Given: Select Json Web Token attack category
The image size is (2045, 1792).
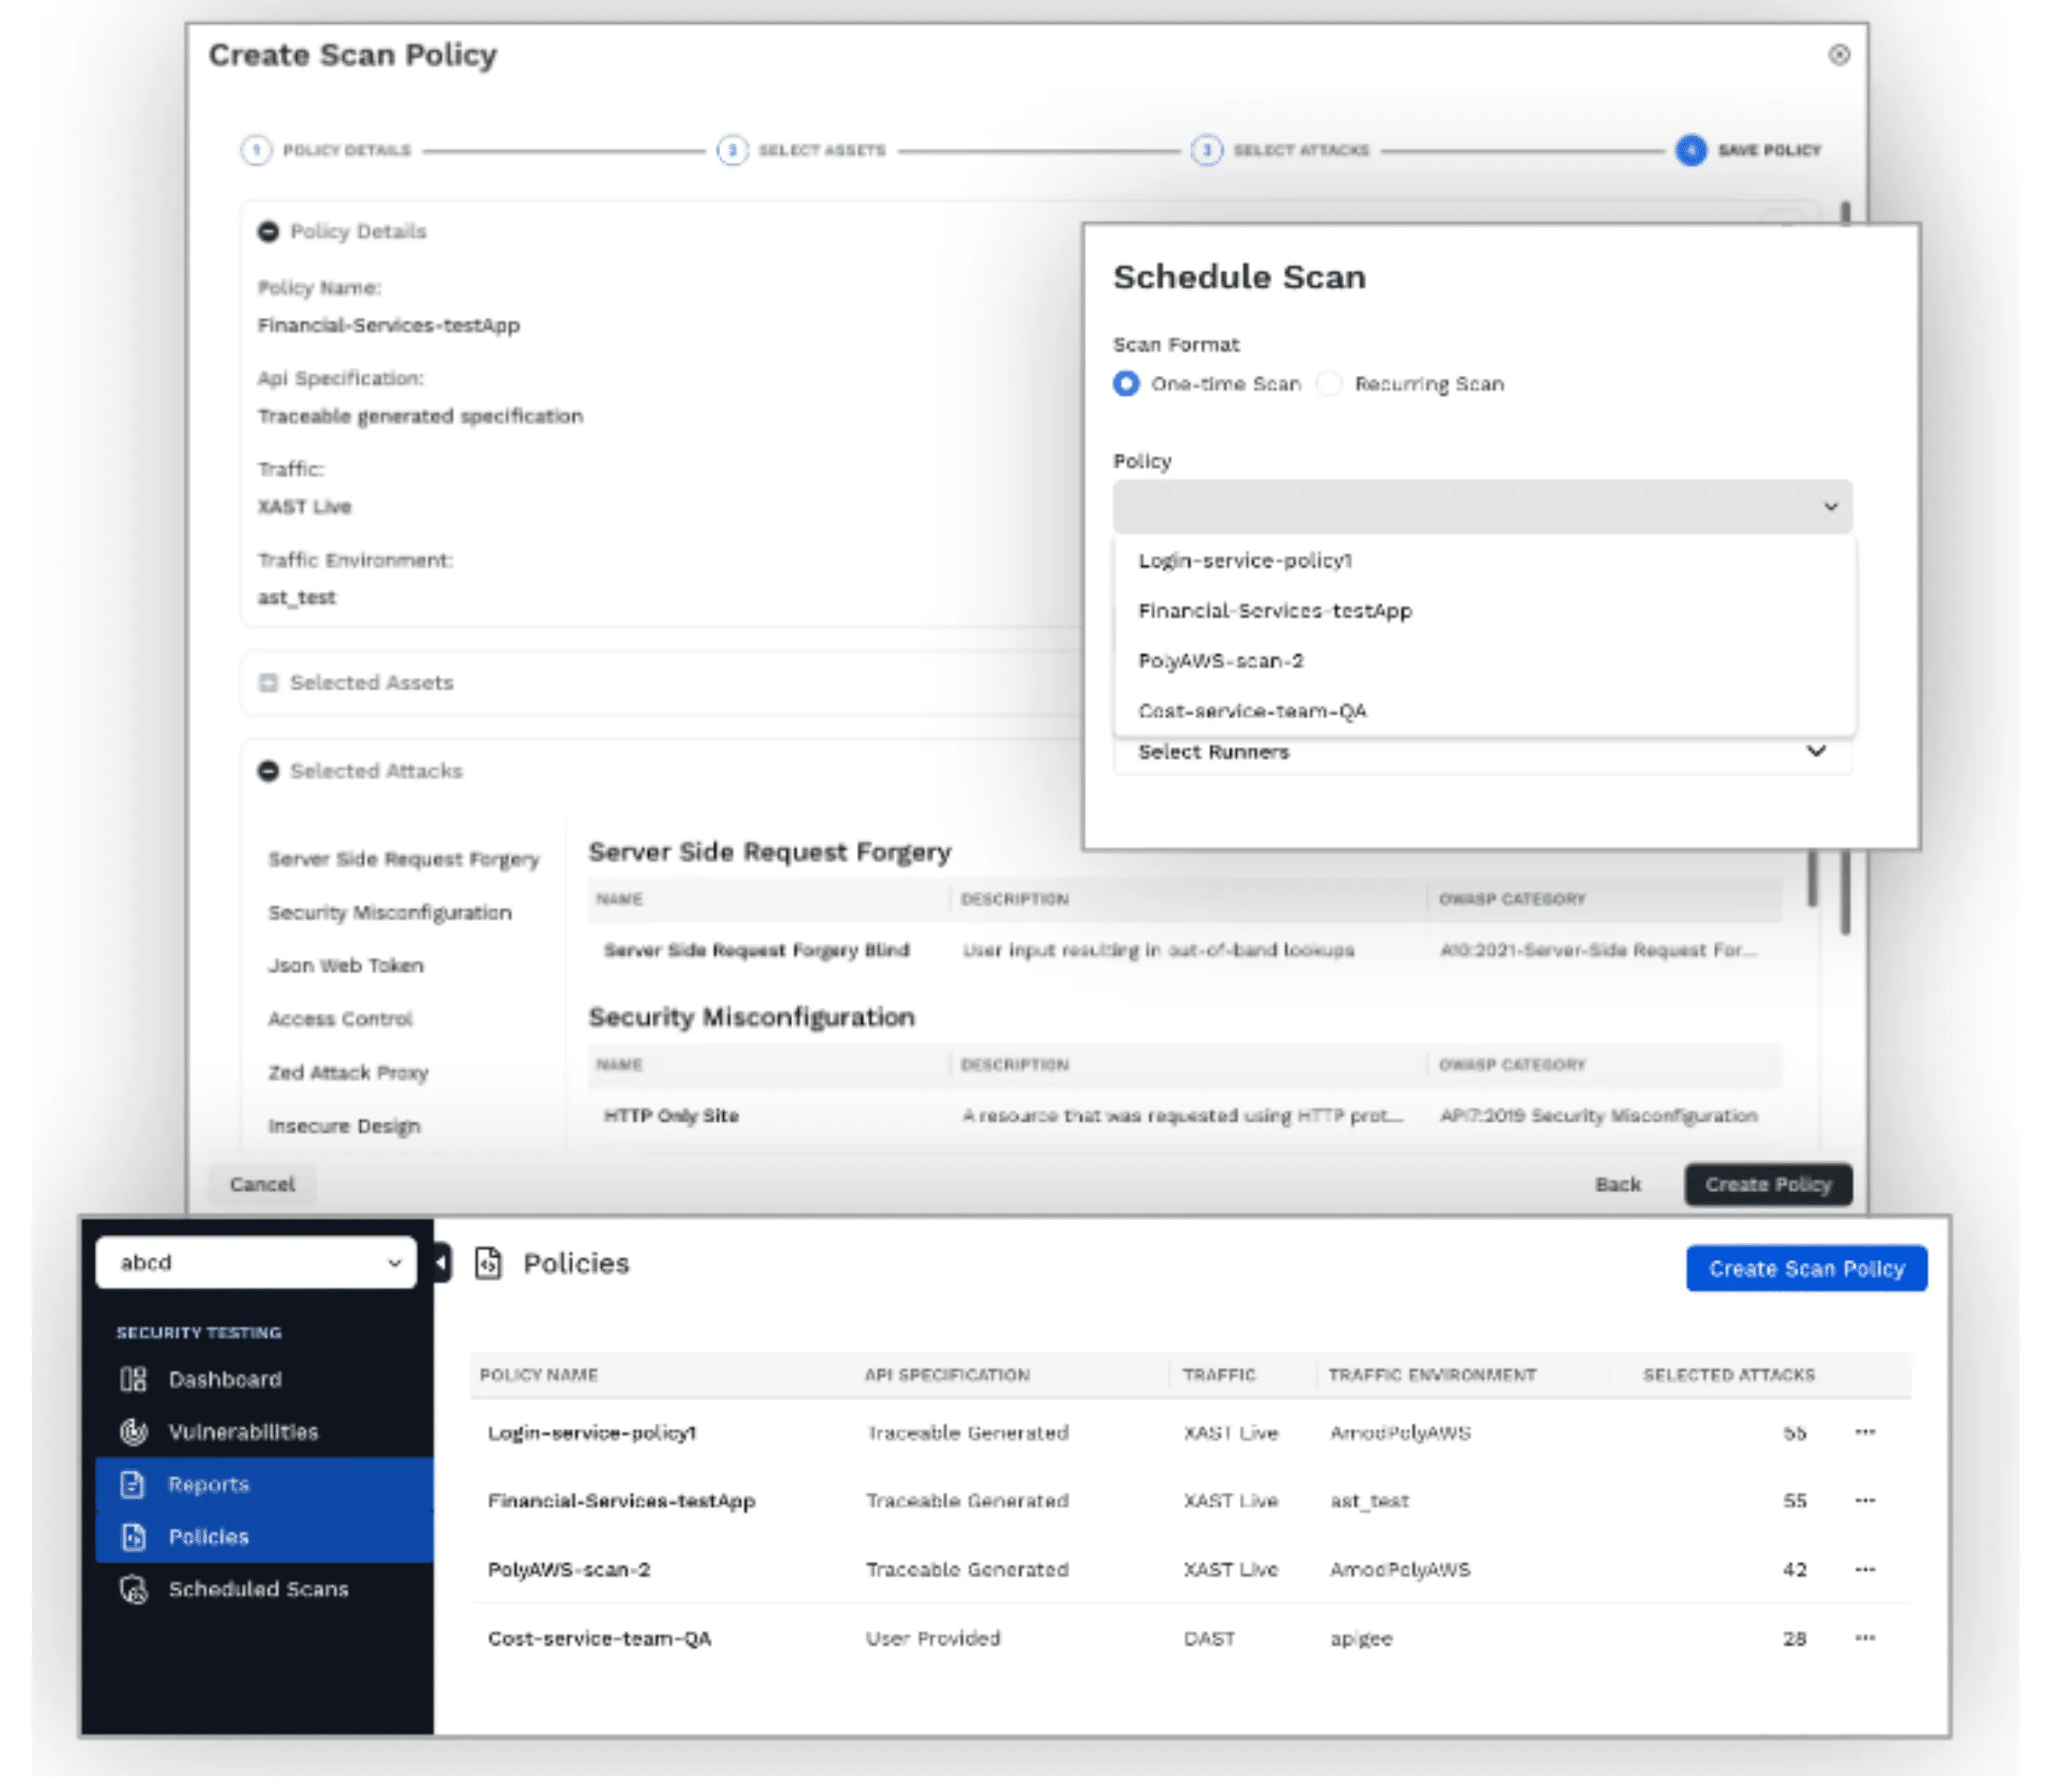Looking at the screenshot, I should [345, 965].
